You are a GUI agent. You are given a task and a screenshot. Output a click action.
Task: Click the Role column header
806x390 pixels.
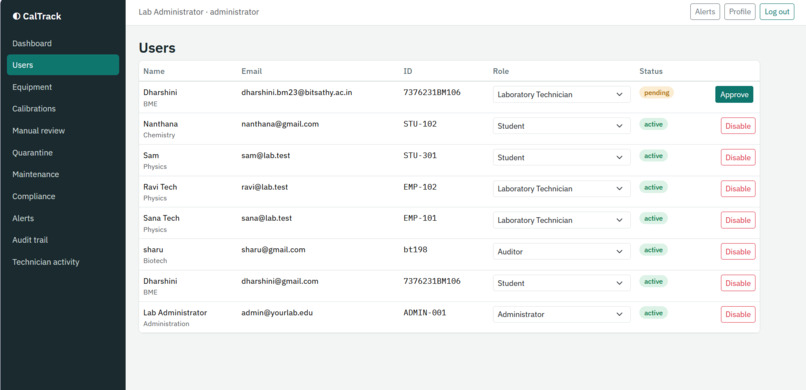point(501,71)
